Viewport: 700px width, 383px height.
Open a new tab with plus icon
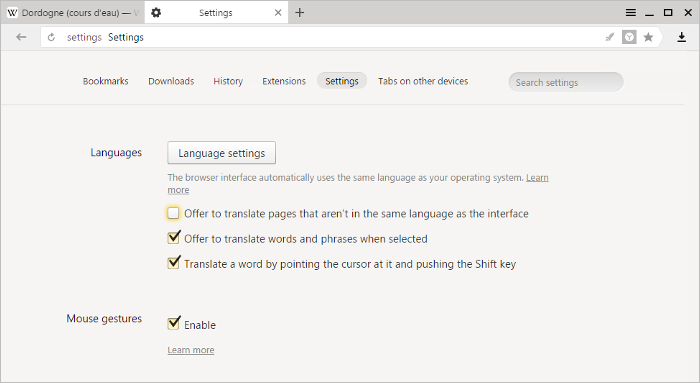coord(300,12)
